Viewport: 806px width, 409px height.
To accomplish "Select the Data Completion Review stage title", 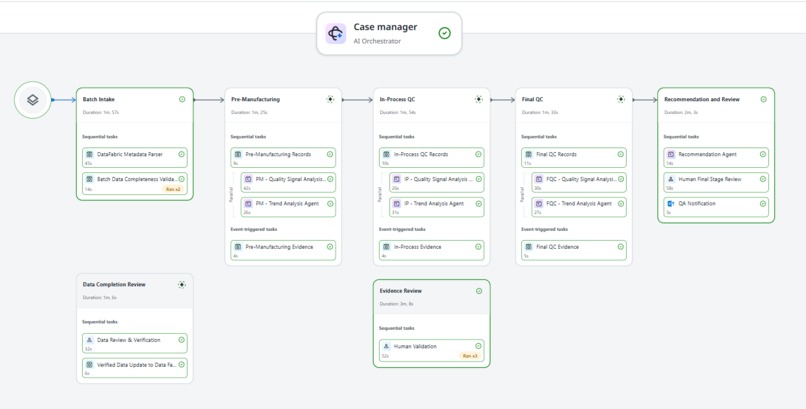I will coord(114,285).
